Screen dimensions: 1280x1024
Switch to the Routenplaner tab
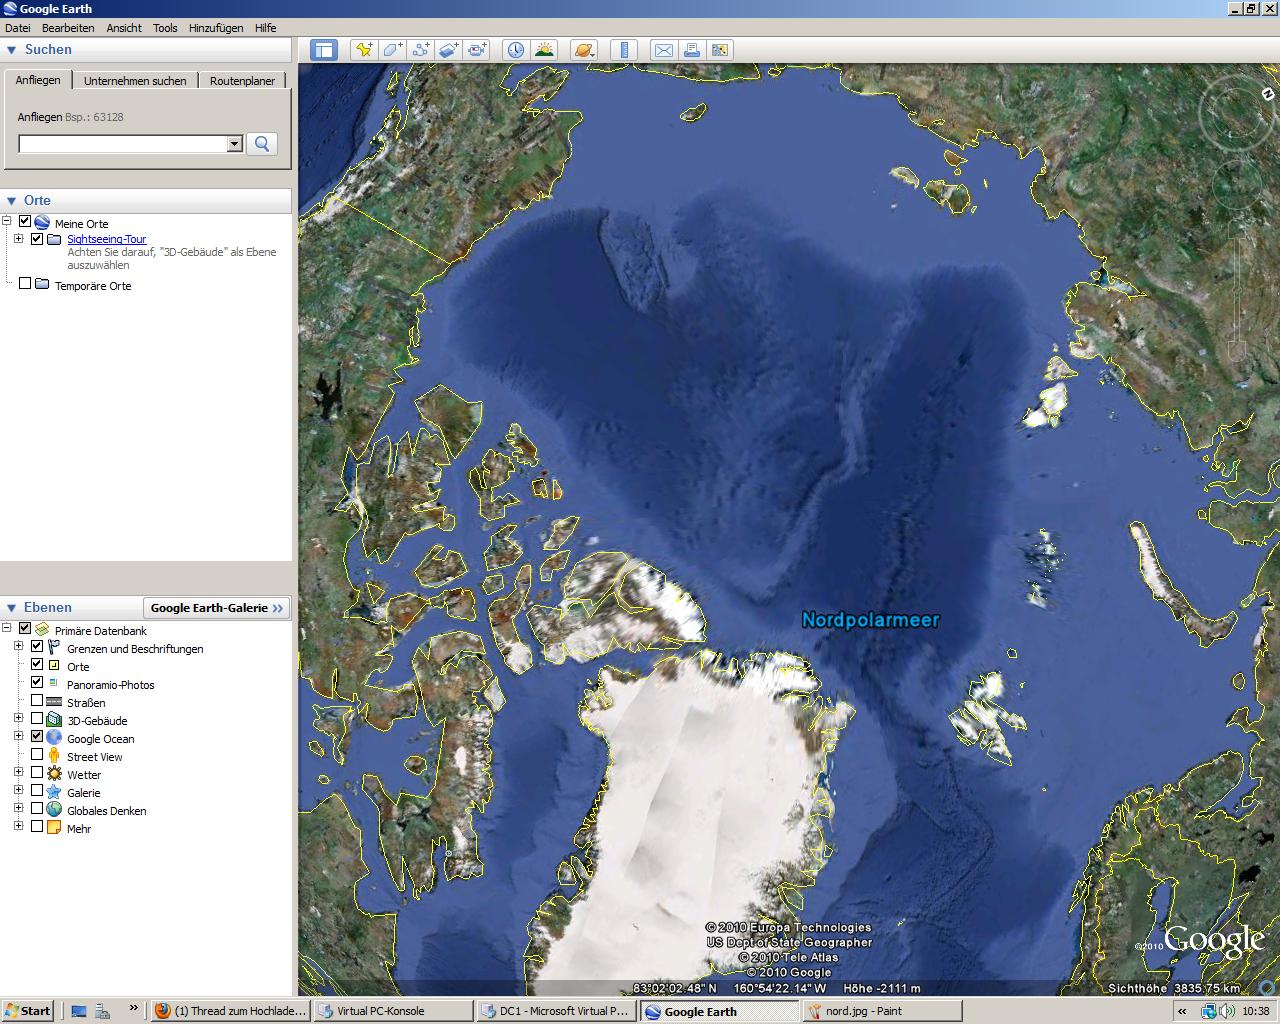point(242,81)
